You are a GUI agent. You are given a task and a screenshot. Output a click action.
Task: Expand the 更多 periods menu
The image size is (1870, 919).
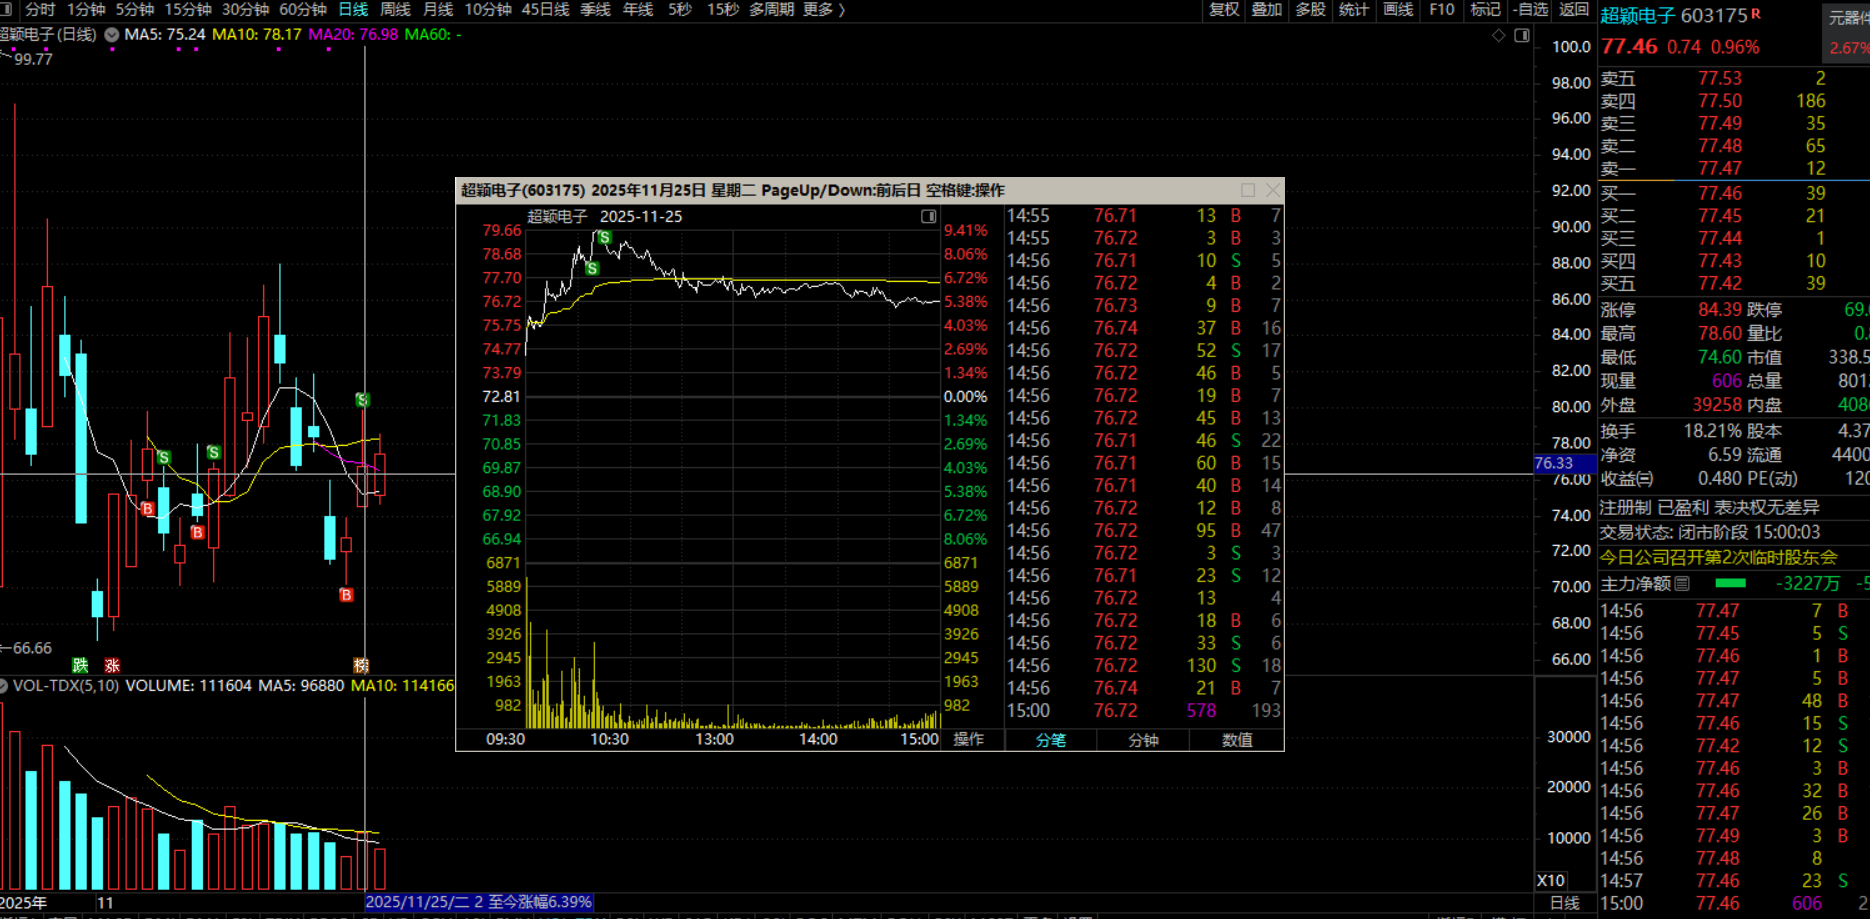coord(824,9)
